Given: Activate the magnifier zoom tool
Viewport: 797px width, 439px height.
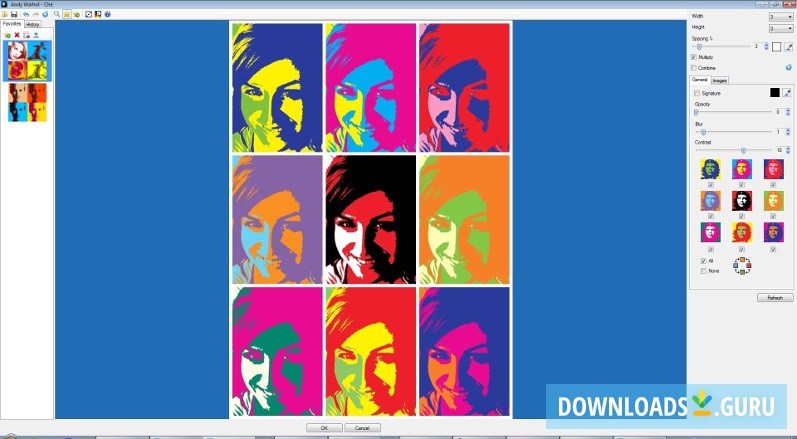Looking at the screenshot, I should coord(57,14).
